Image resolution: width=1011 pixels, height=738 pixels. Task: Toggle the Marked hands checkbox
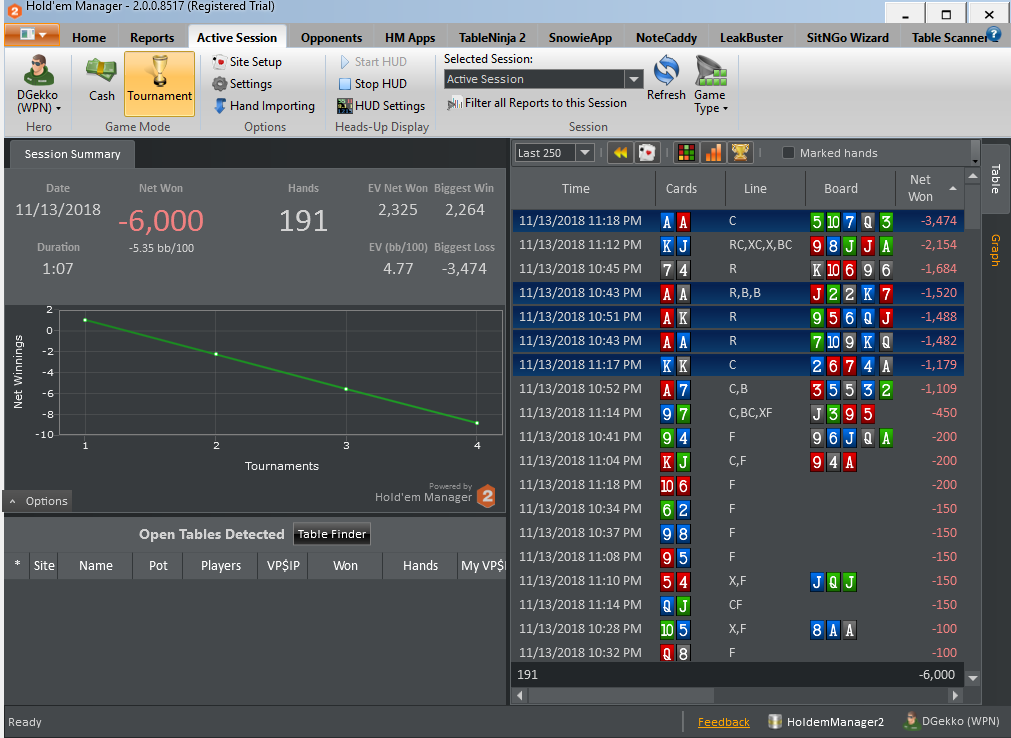tap(788, 153)
